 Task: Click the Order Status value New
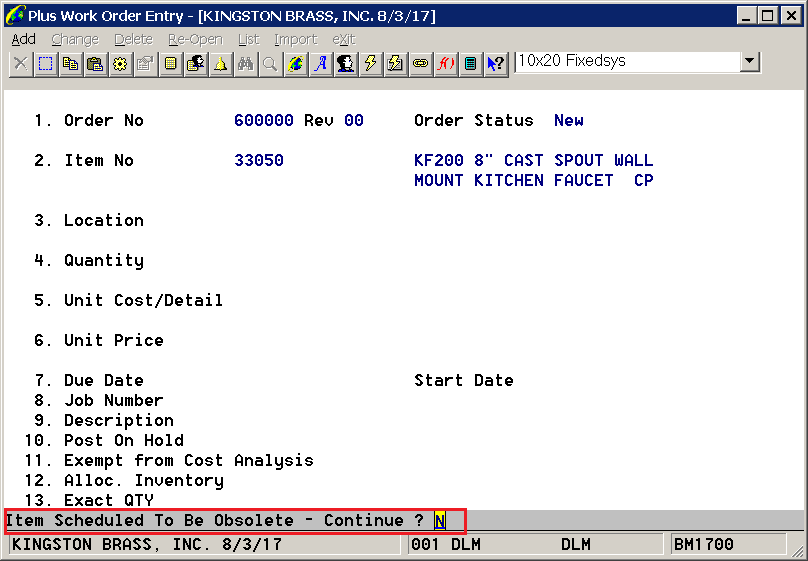[569, 120]
